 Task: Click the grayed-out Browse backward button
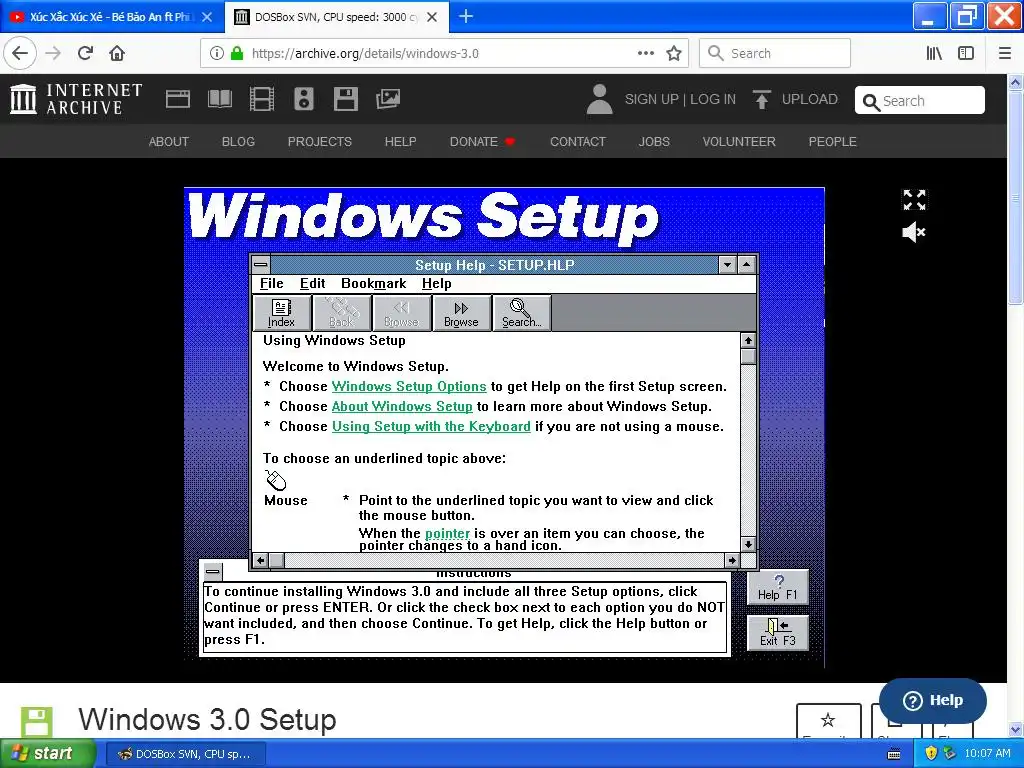[401, 313]
